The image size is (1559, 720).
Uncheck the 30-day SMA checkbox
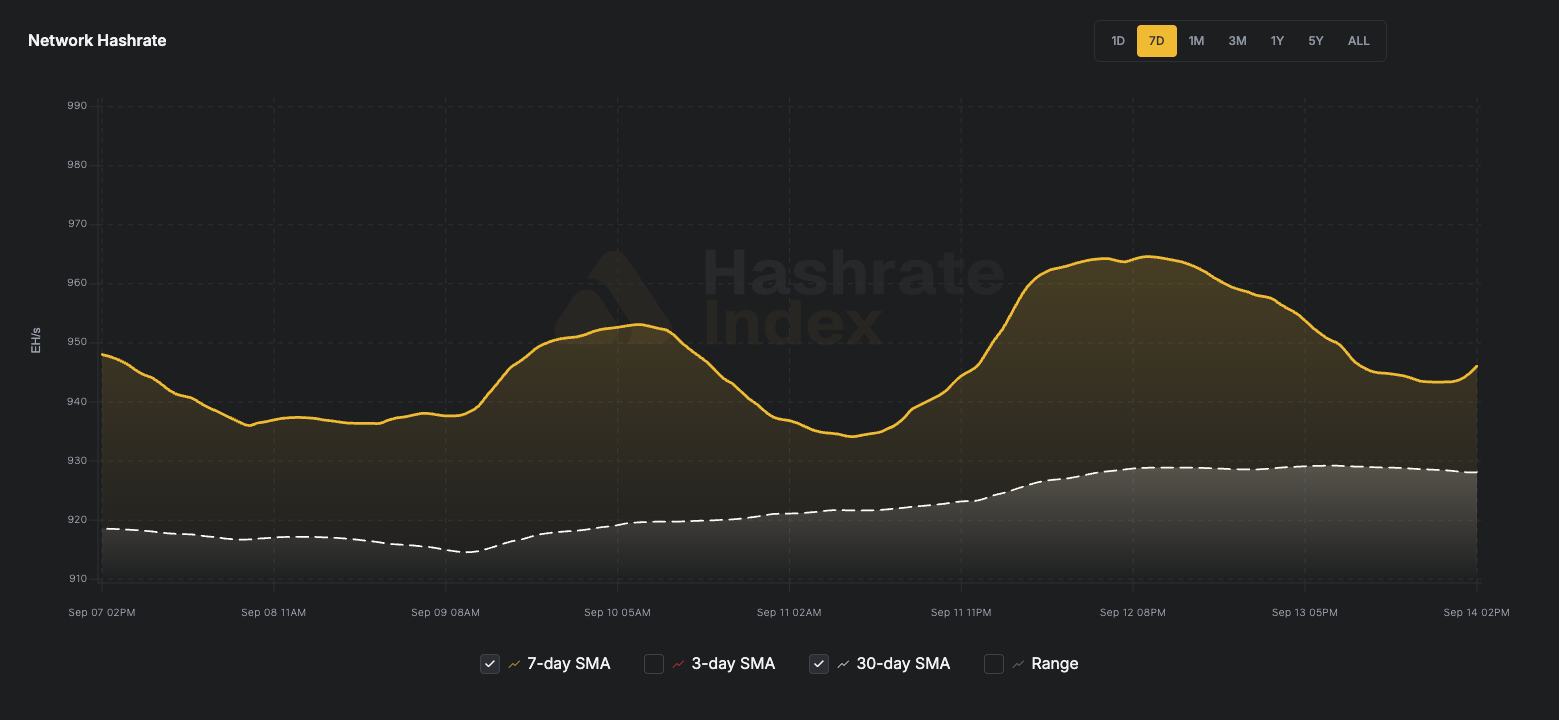819,664
